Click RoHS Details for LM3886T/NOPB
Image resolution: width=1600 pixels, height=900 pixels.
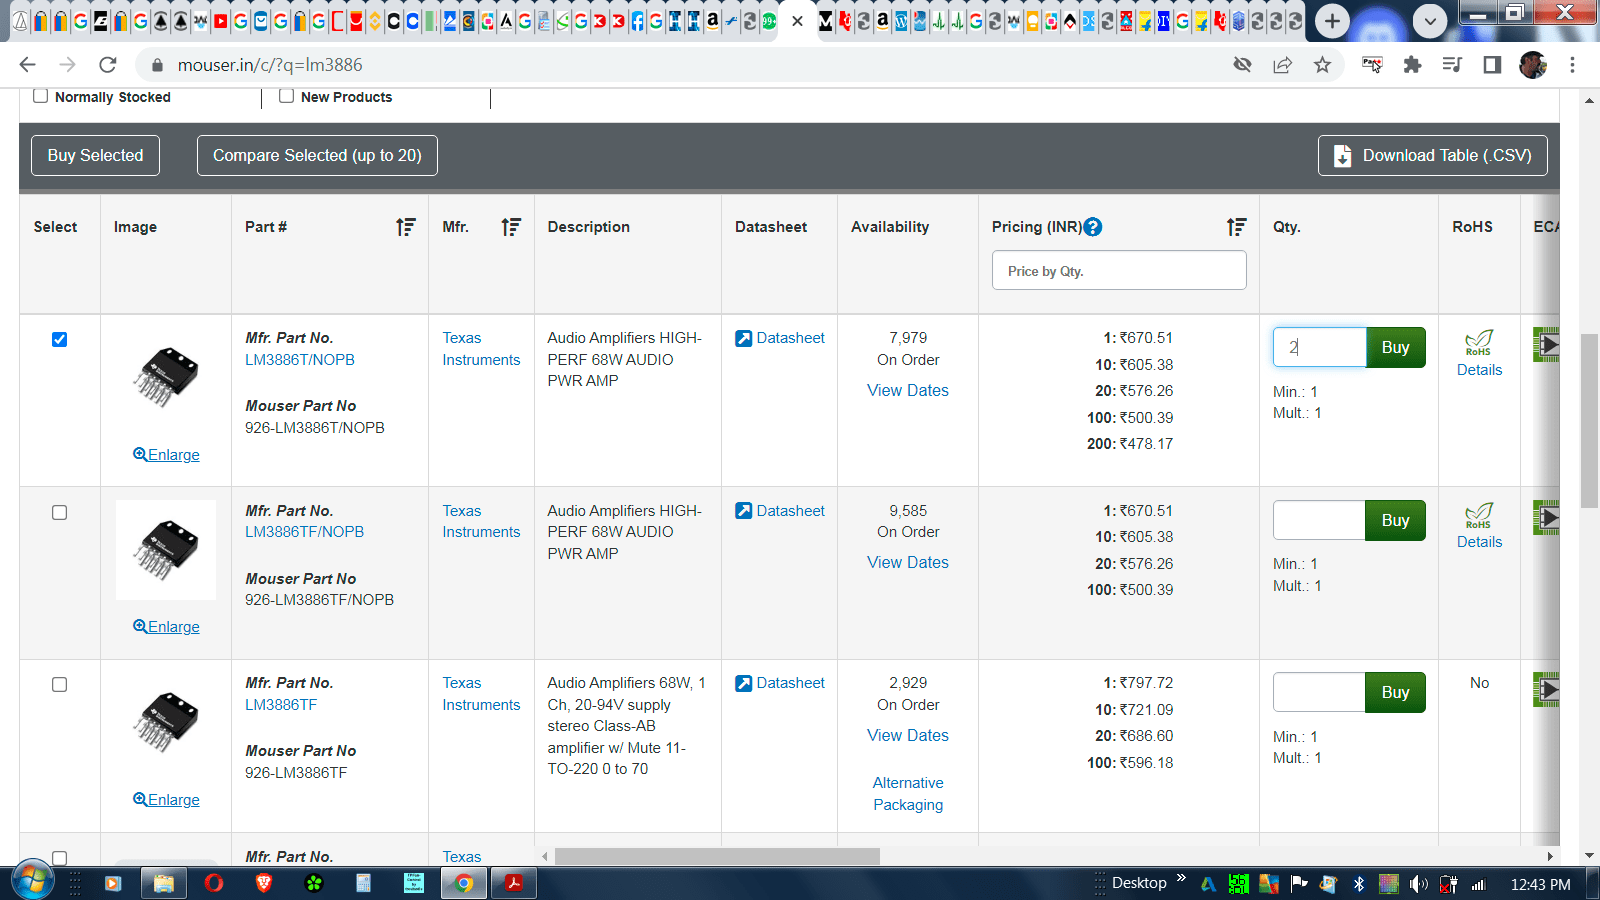[1479, 370]
